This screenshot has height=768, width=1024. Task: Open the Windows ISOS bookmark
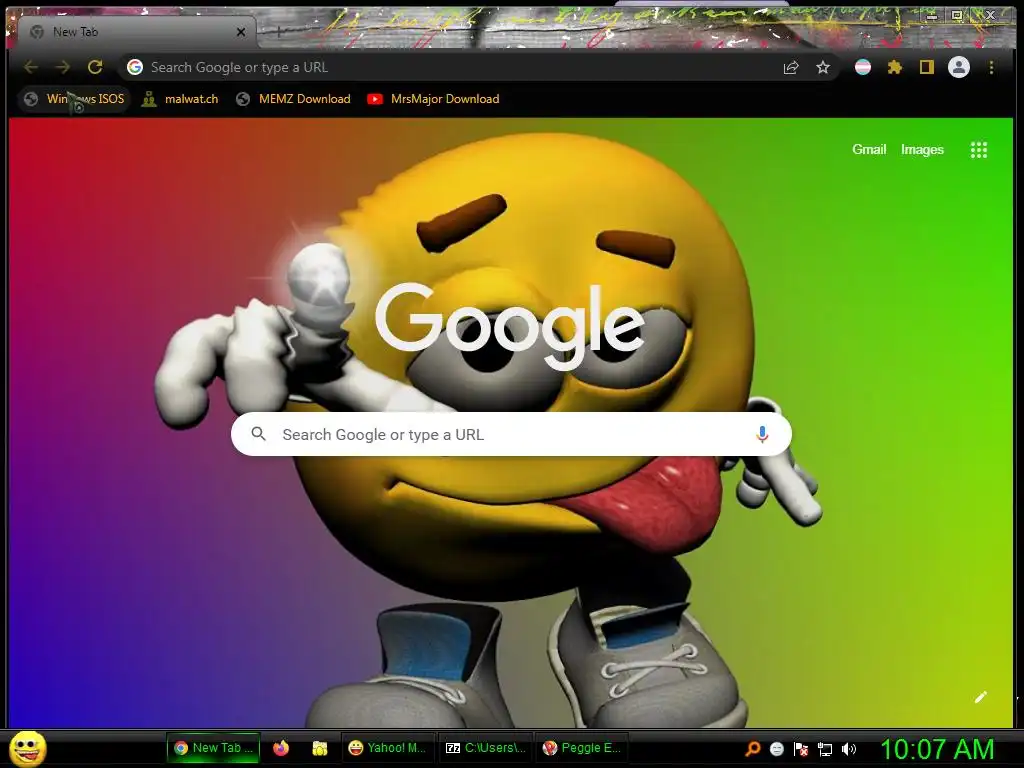click(x=74, y=99)
